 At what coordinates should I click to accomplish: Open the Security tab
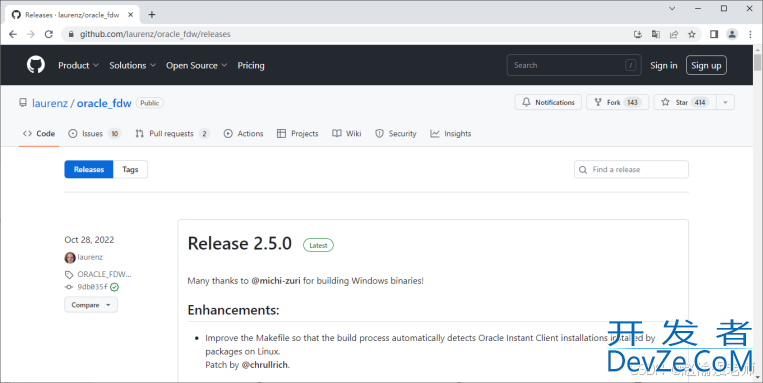396,133
